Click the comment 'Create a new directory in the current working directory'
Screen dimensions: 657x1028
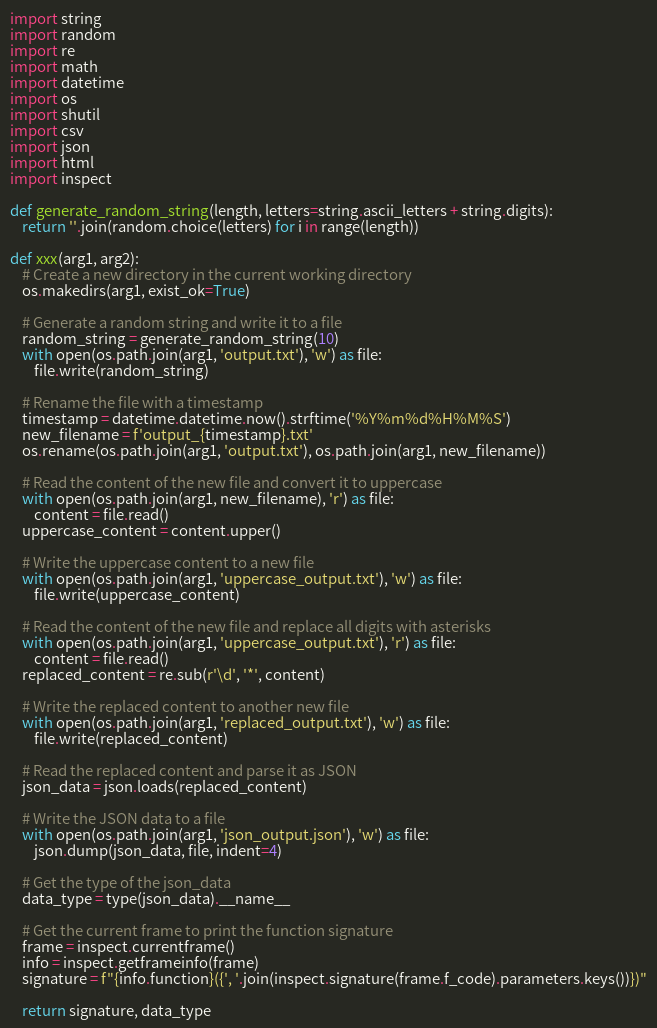click(x=216, y=275)
